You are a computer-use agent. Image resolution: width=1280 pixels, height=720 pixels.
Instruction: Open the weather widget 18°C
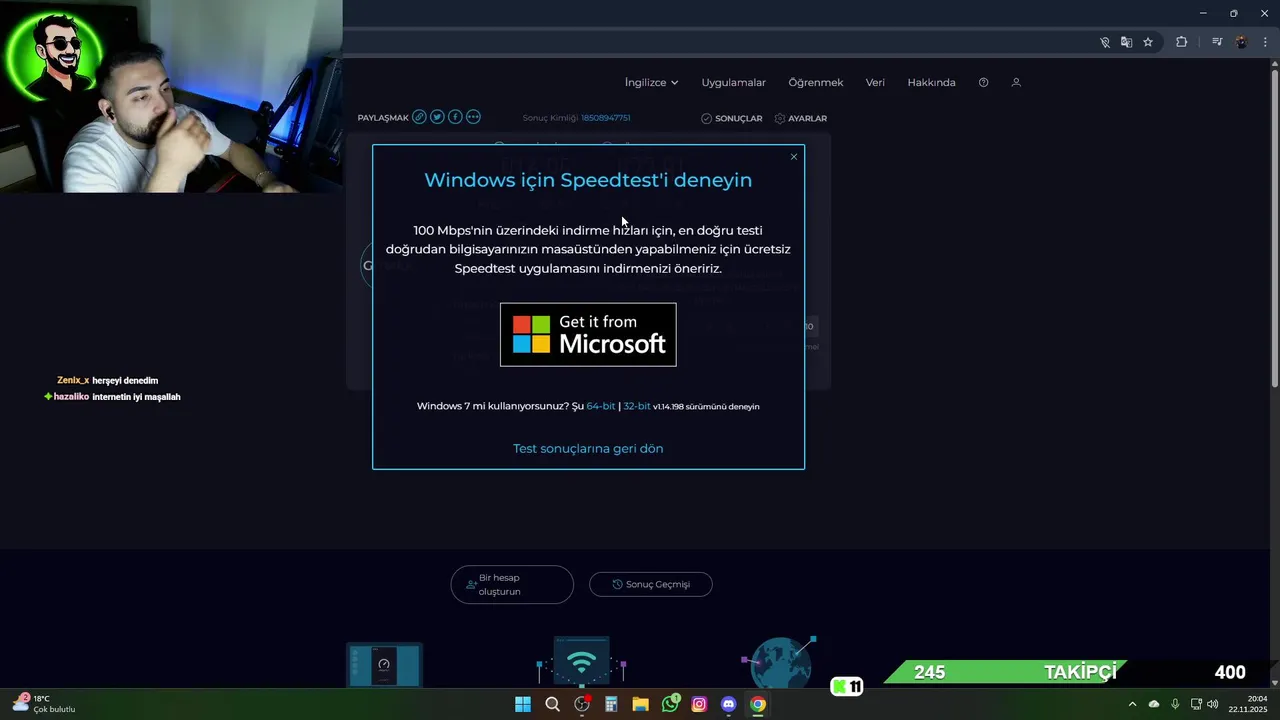pyautogui.click(x=43, y=704)
